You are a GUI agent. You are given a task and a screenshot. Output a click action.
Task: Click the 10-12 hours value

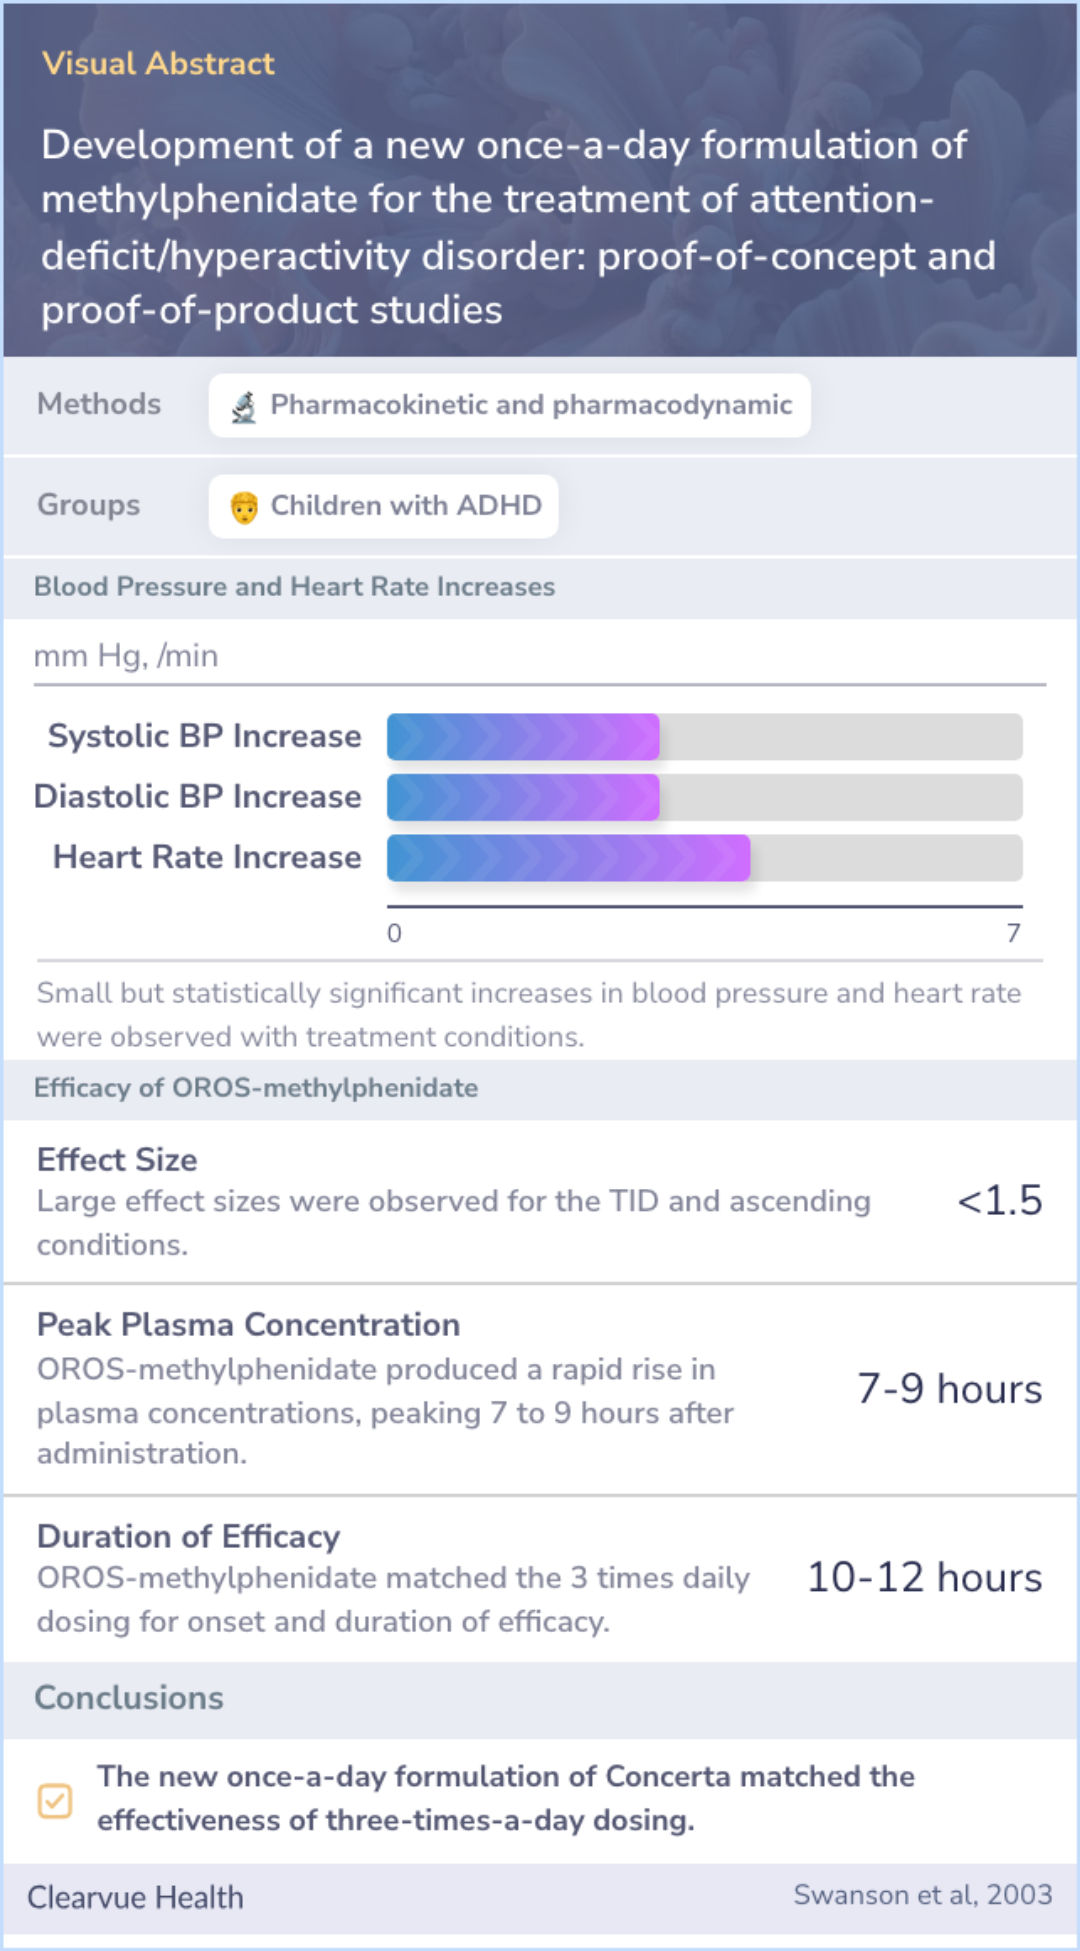(x=925, y=1577)
